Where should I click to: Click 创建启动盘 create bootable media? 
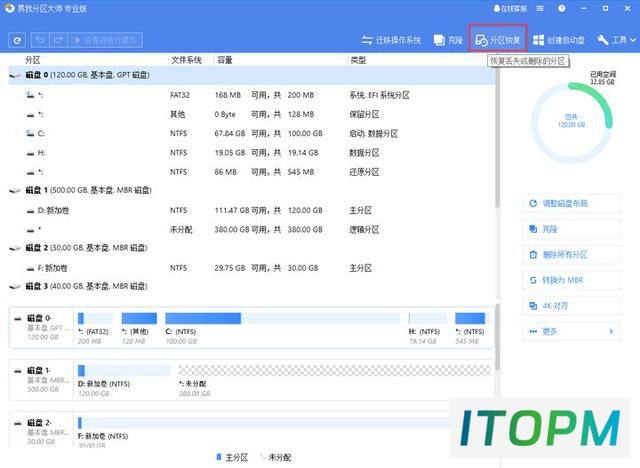pyautogui.click(x=559, y=40)
